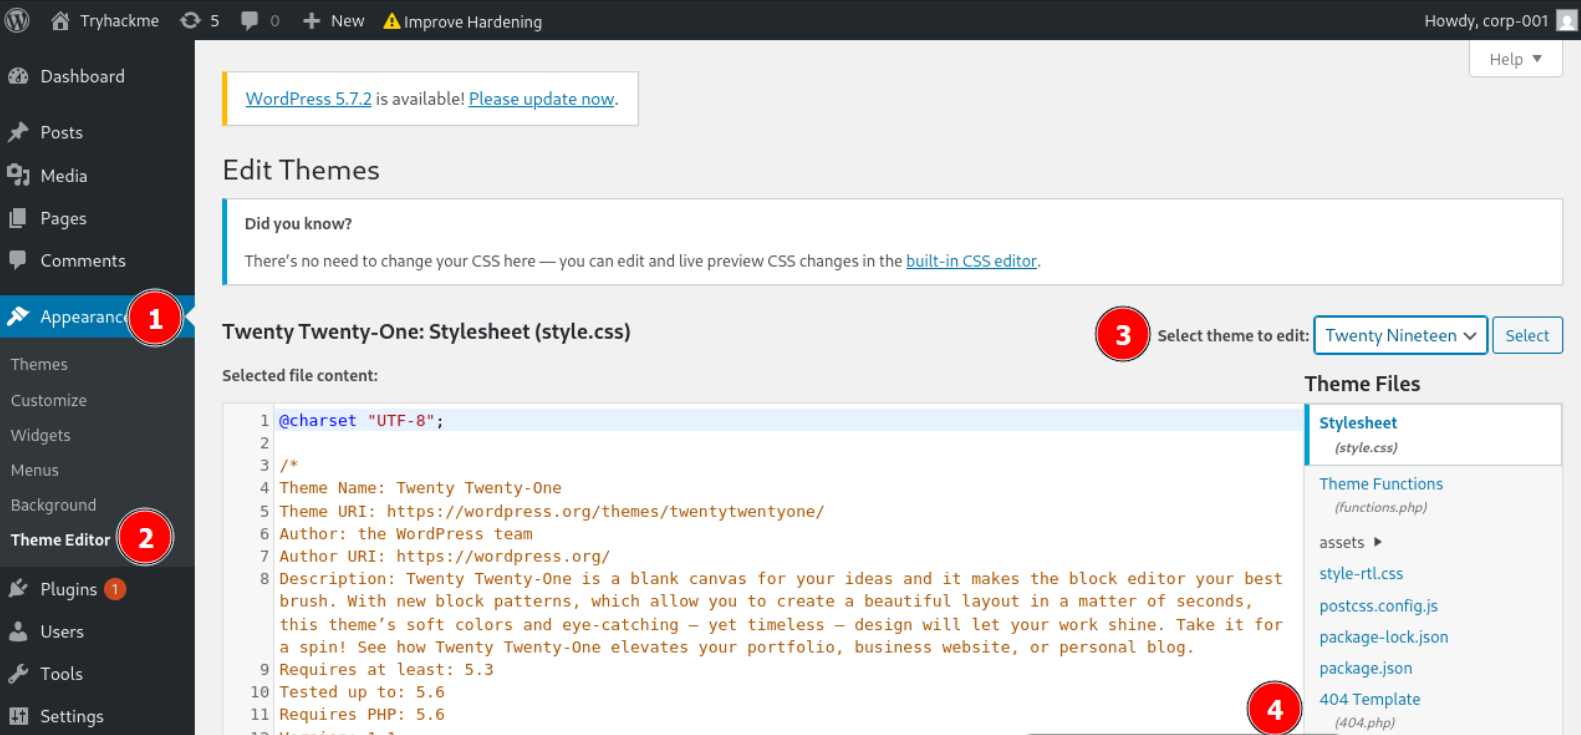The width and height of the screenshot is (1581, 735).
Task: Click the Appearance paintbrush icon
Action: pos(18,316)
